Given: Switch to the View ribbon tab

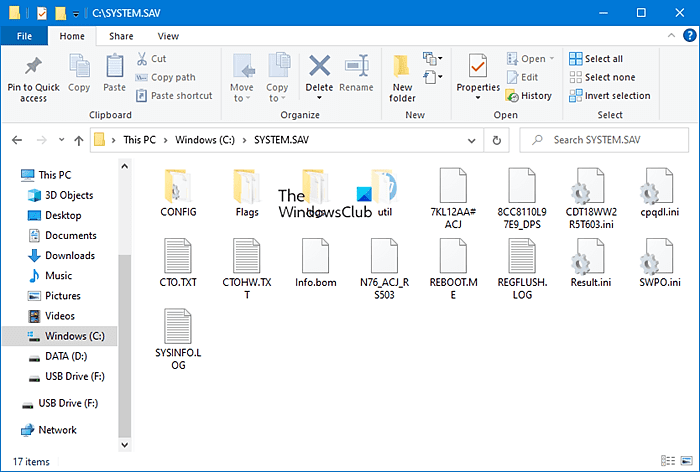Looking at the screenshot, I should pyautogui.click(x=167, y=36).
